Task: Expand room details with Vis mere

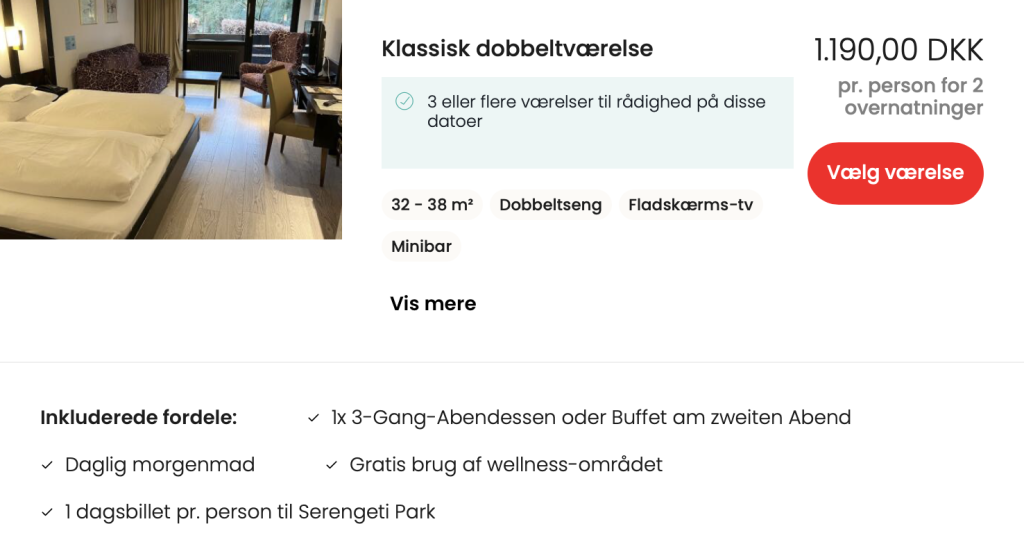Action: (433, 304)
